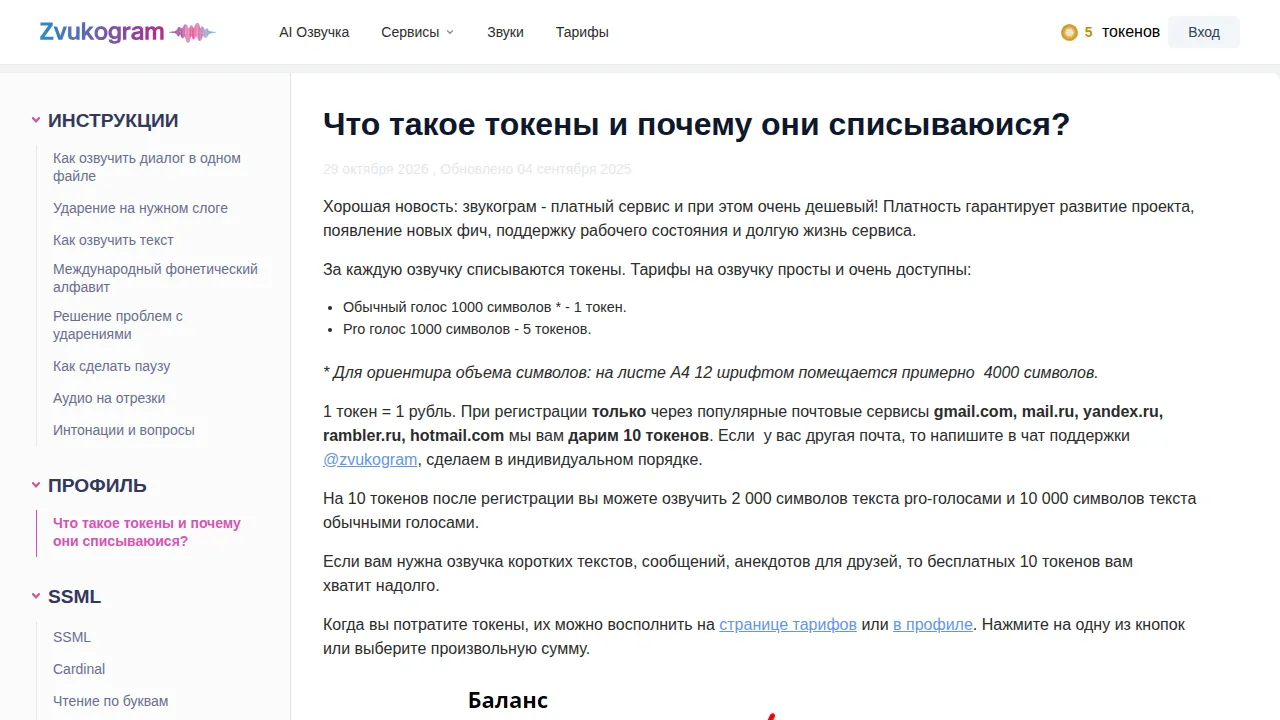Follow the 'в профиле' link
Screen dimensions: 1280x720
pos(933,624)
